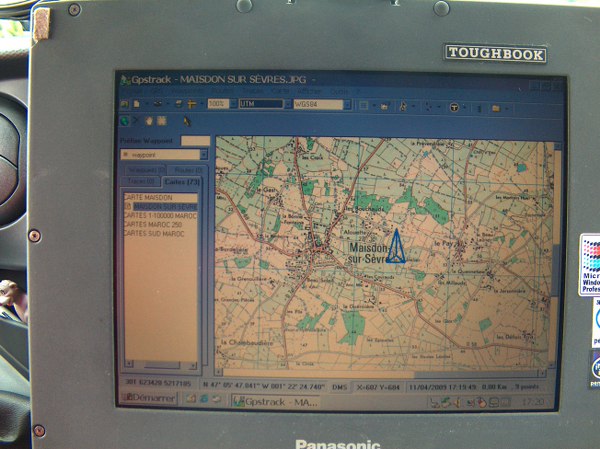Switch to the Routes tab

tap(185, 170)
